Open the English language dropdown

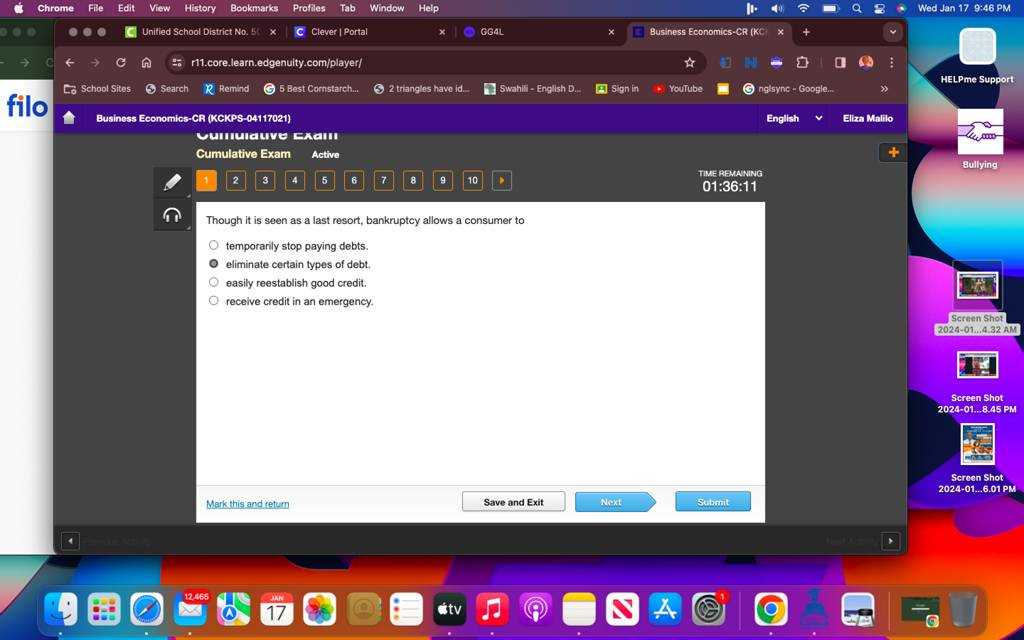click(794, 118)
